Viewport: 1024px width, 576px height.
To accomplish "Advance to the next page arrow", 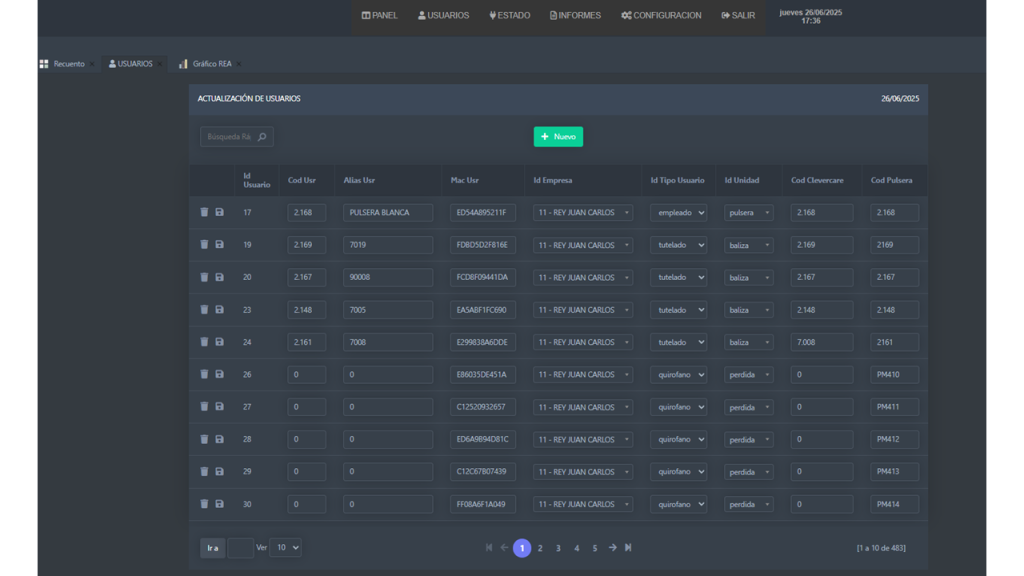I will pyautogui.click(x=613, y=547).
